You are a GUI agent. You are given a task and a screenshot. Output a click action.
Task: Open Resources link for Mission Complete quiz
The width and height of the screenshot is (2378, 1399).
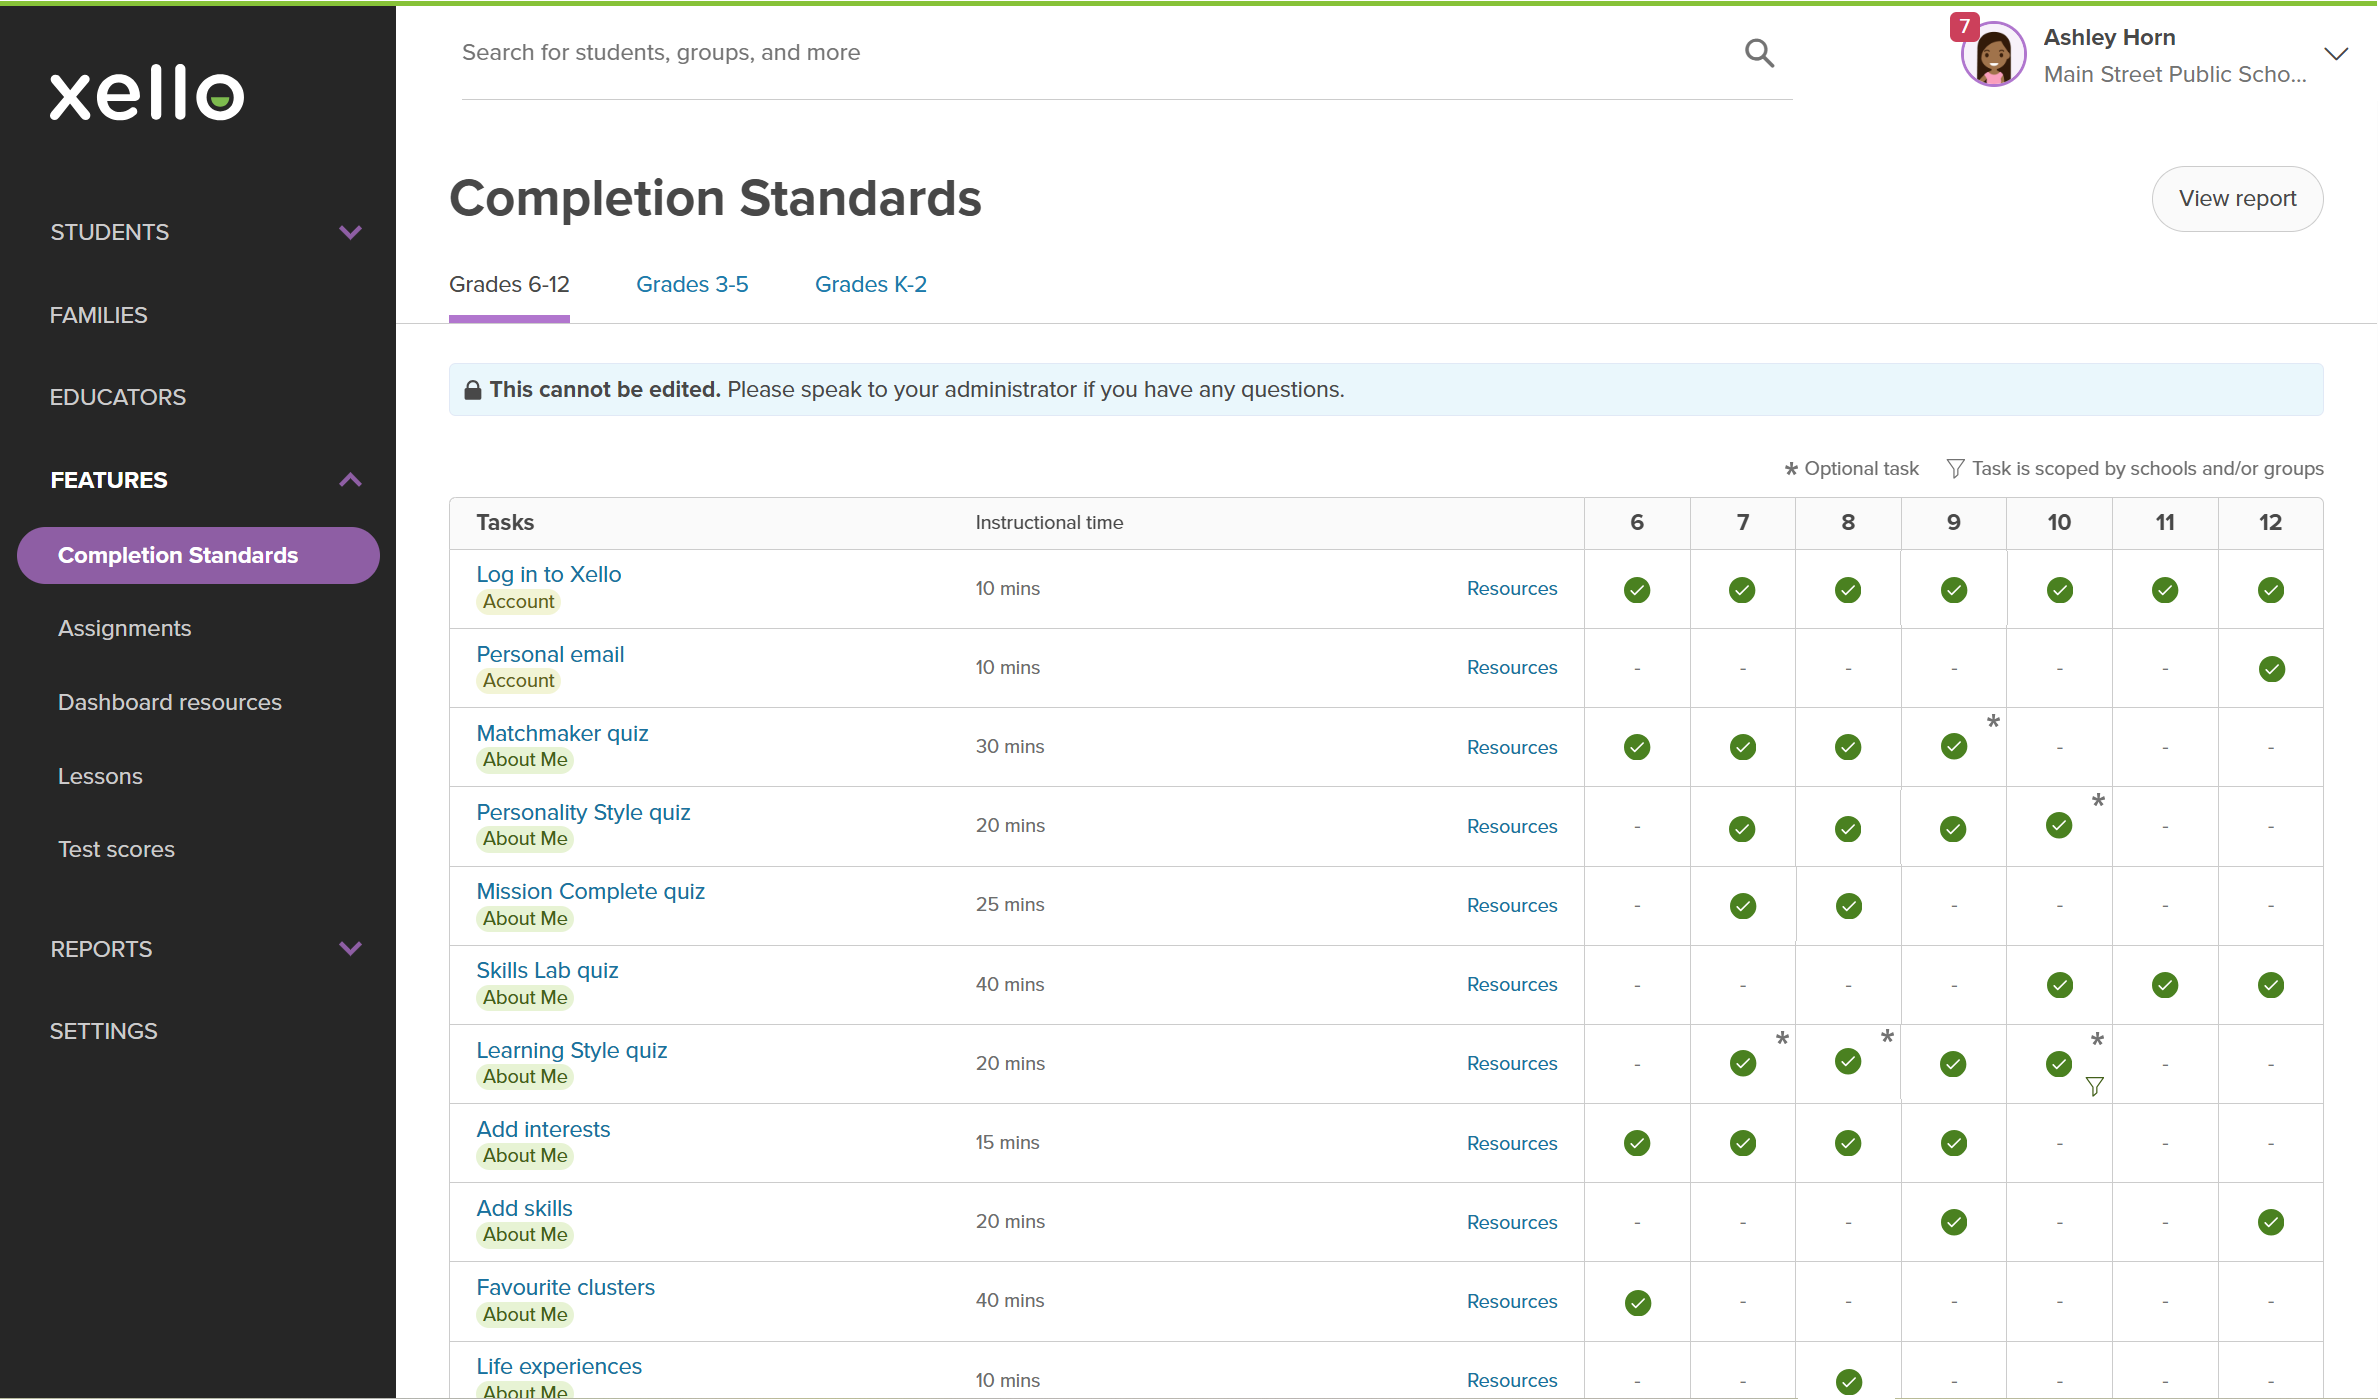[x=1511, y=905]
